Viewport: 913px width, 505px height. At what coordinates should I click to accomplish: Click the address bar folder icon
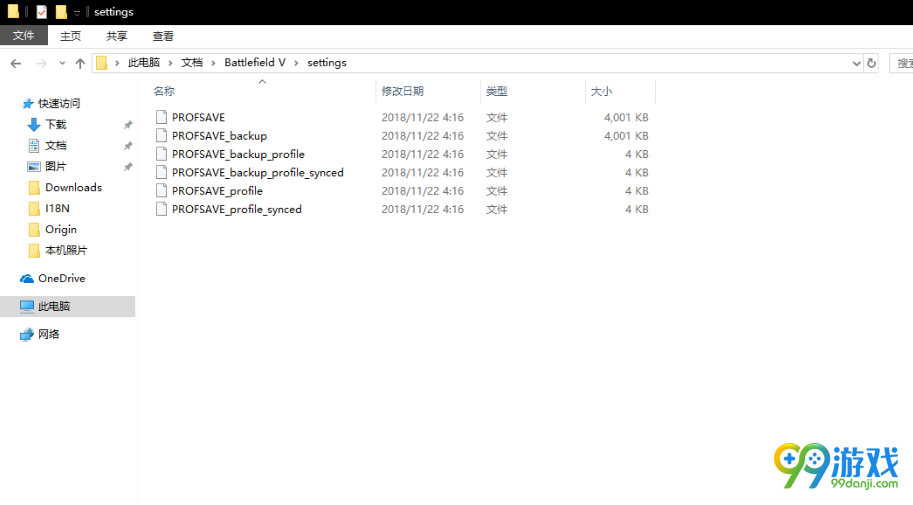pos(102,62)
